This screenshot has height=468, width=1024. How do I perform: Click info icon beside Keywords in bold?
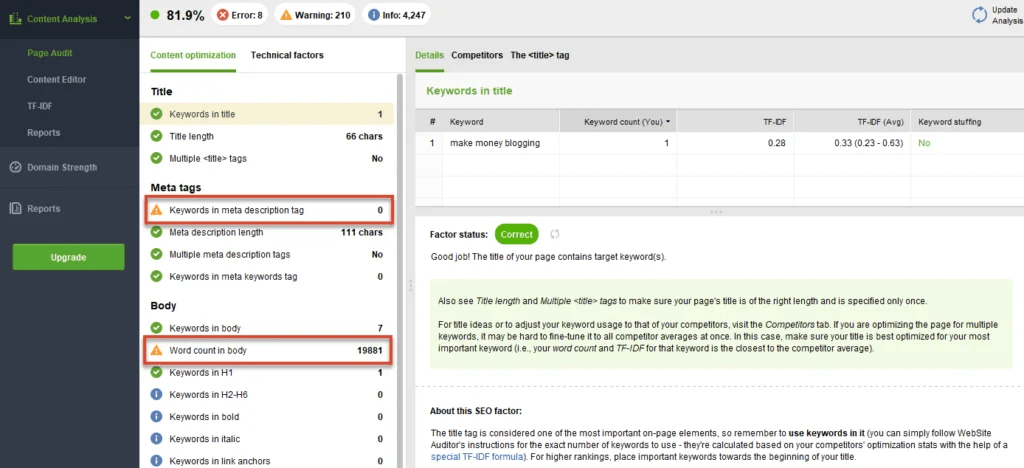tap(156, 416)
